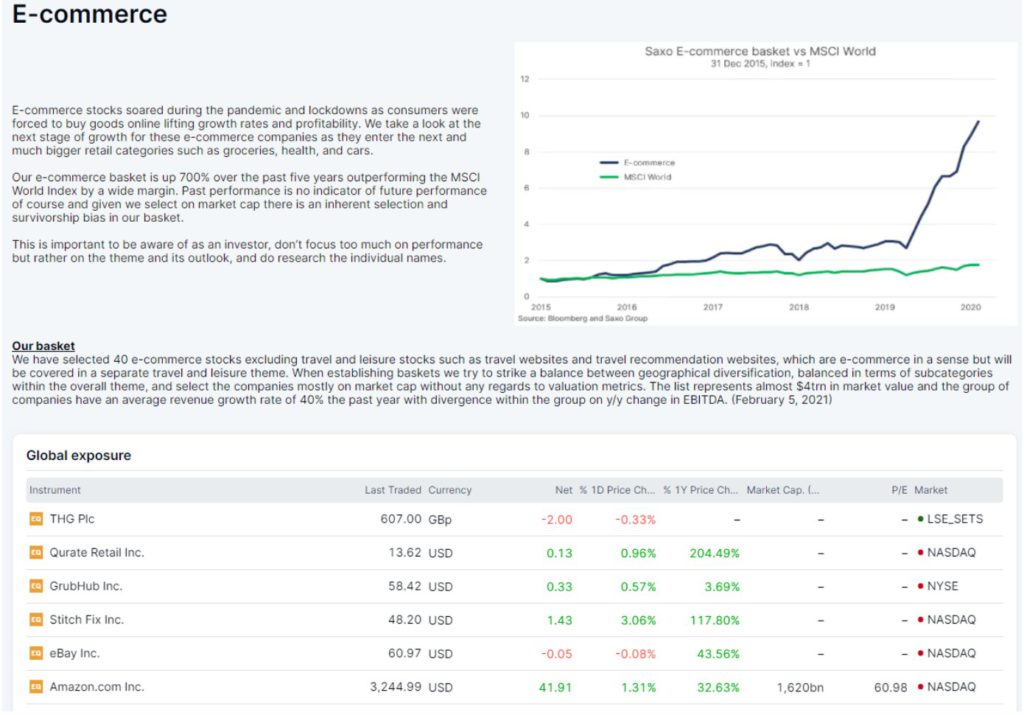Sort by the Market Cap column header
The height and width of the screenshot is (715, 1024).
(x=783, y=490)
